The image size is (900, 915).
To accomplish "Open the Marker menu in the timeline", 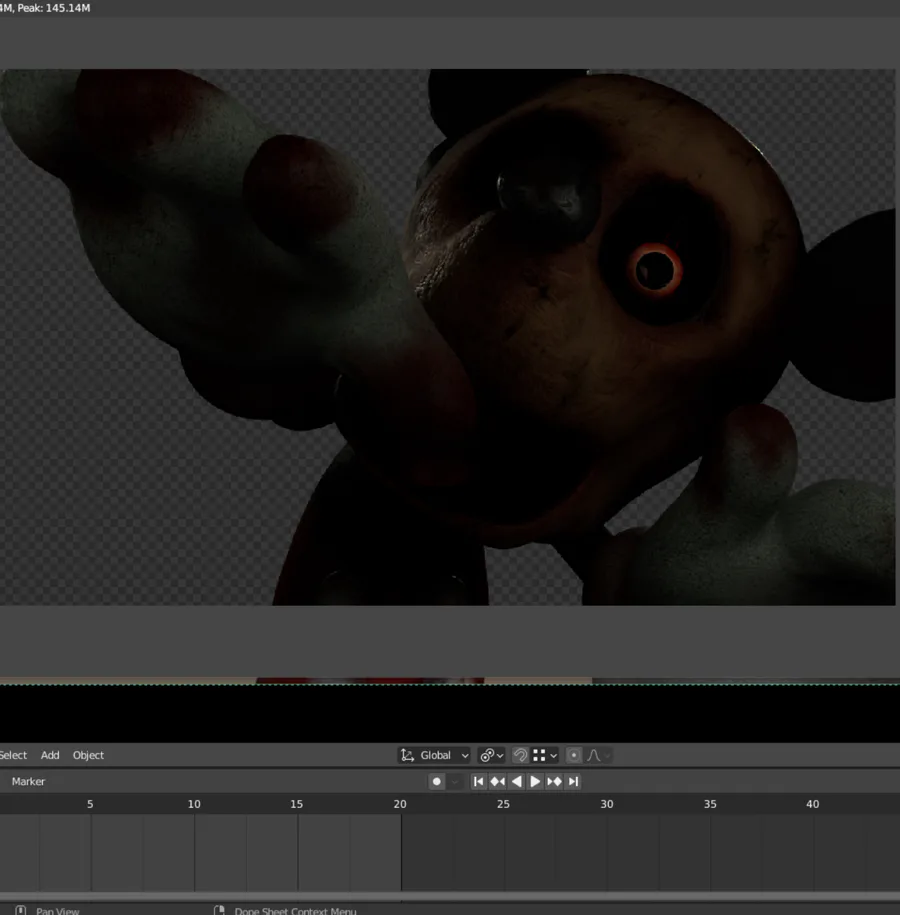I will [28, 781].
